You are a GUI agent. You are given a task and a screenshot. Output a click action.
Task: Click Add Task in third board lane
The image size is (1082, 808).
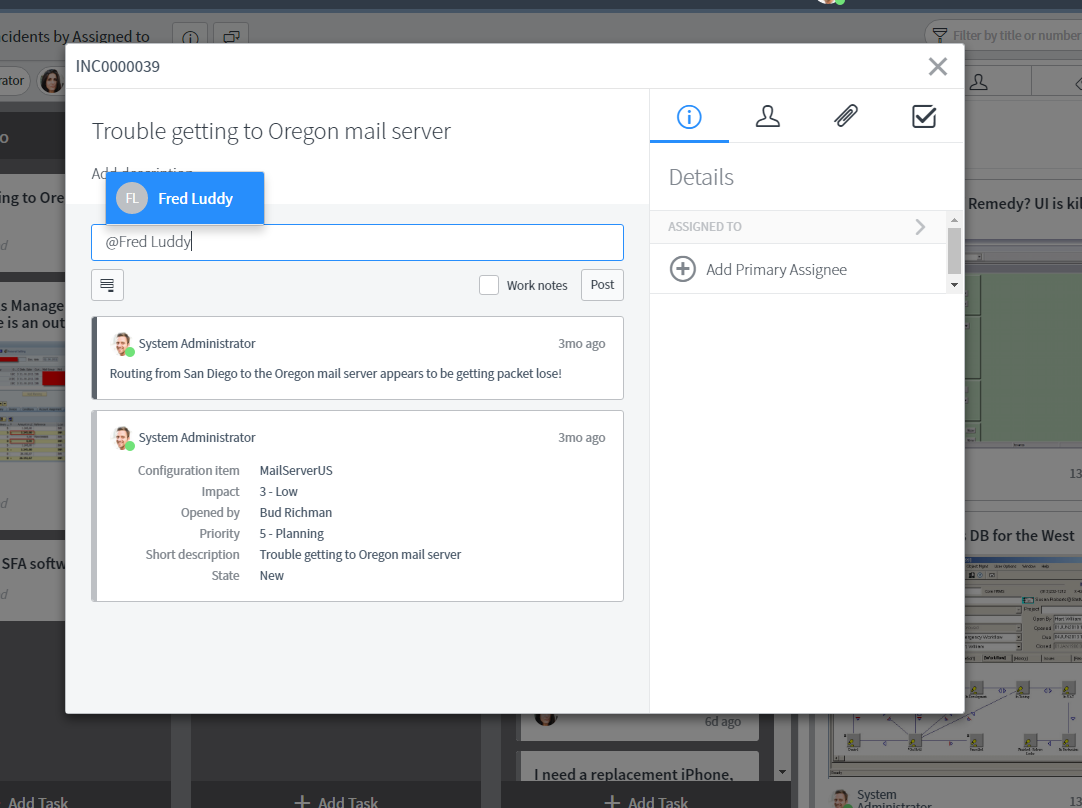[x=646, y=802]
